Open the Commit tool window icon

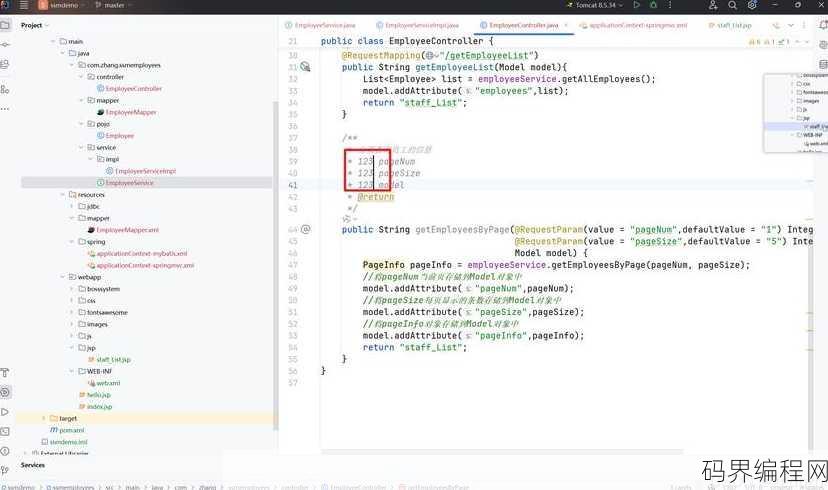coord(5,45)
